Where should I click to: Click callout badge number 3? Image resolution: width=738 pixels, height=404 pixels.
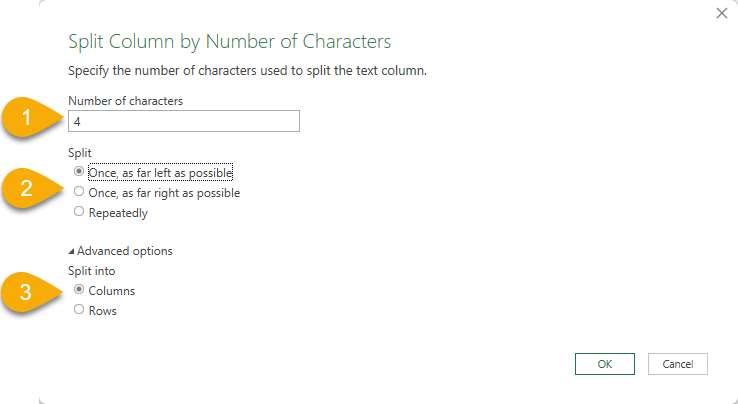[x=27, y=291]
